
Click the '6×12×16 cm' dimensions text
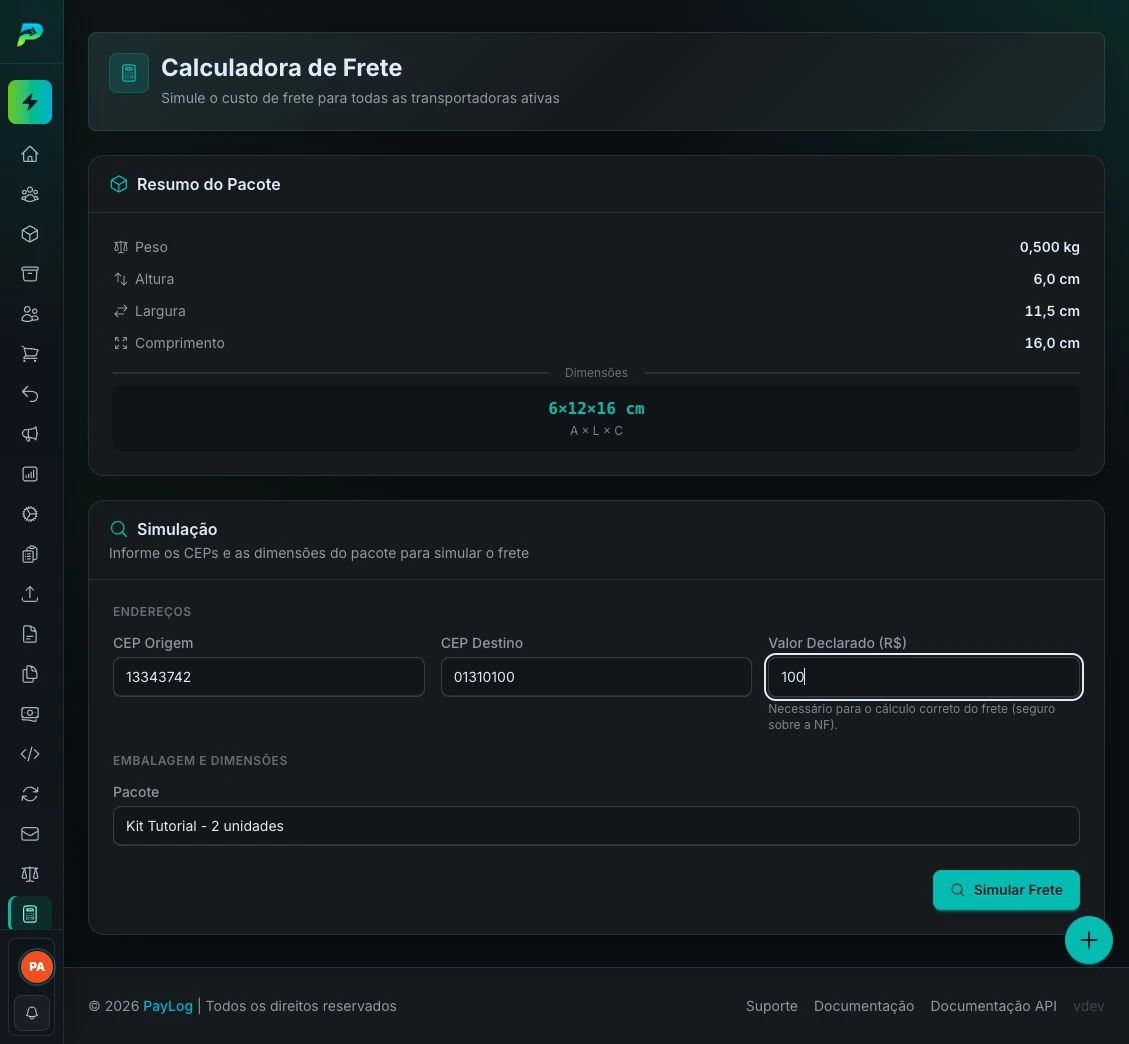(x=596, y=409)
